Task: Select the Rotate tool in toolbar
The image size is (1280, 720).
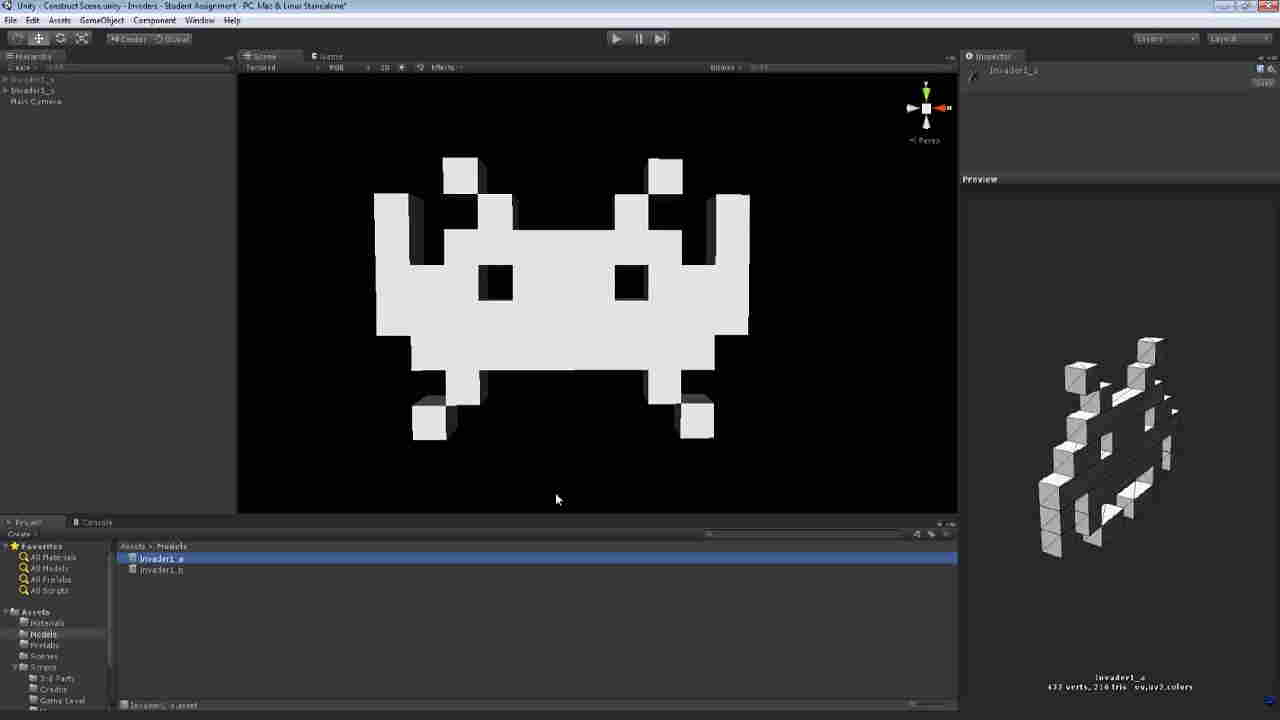Action: (x=61, y=38)
